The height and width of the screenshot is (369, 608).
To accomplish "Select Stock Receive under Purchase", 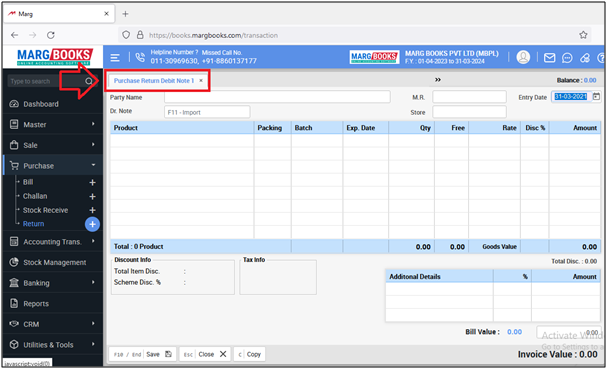I will [45, 210].
